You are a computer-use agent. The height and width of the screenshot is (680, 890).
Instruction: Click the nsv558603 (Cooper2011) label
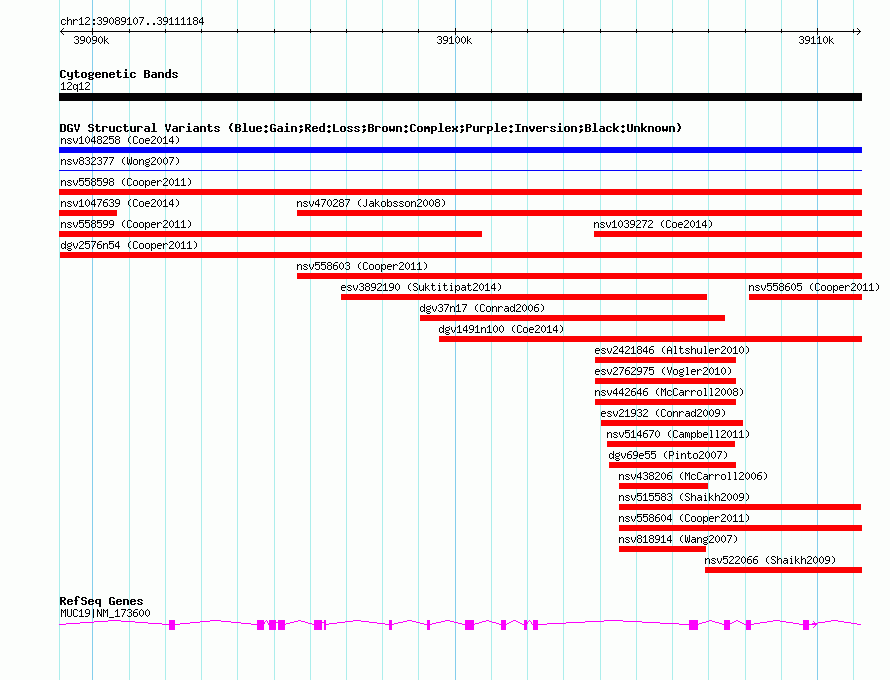pyautogui.click(x=362, y=266)
